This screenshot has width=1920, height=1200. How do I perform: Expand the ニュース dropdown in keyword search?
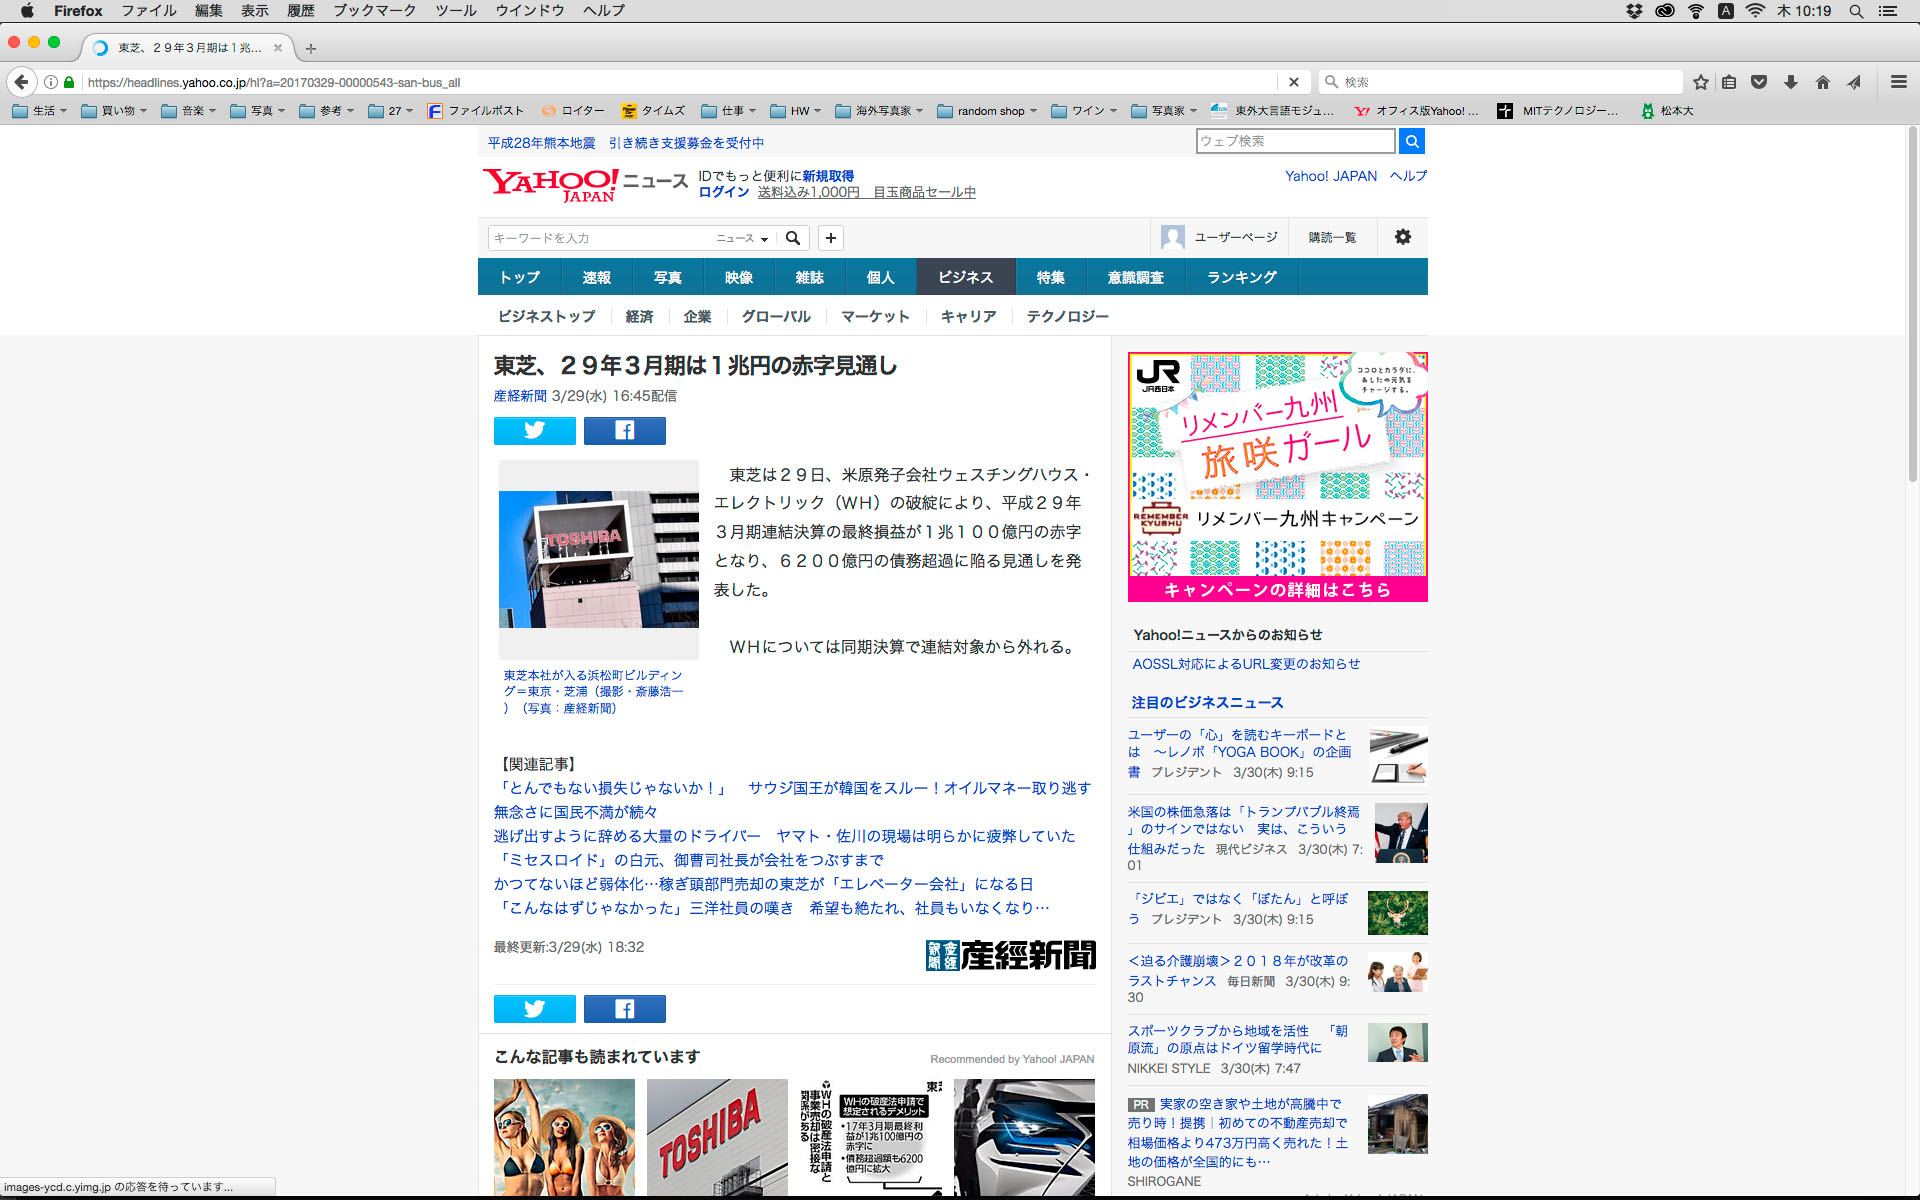[742, 238]
